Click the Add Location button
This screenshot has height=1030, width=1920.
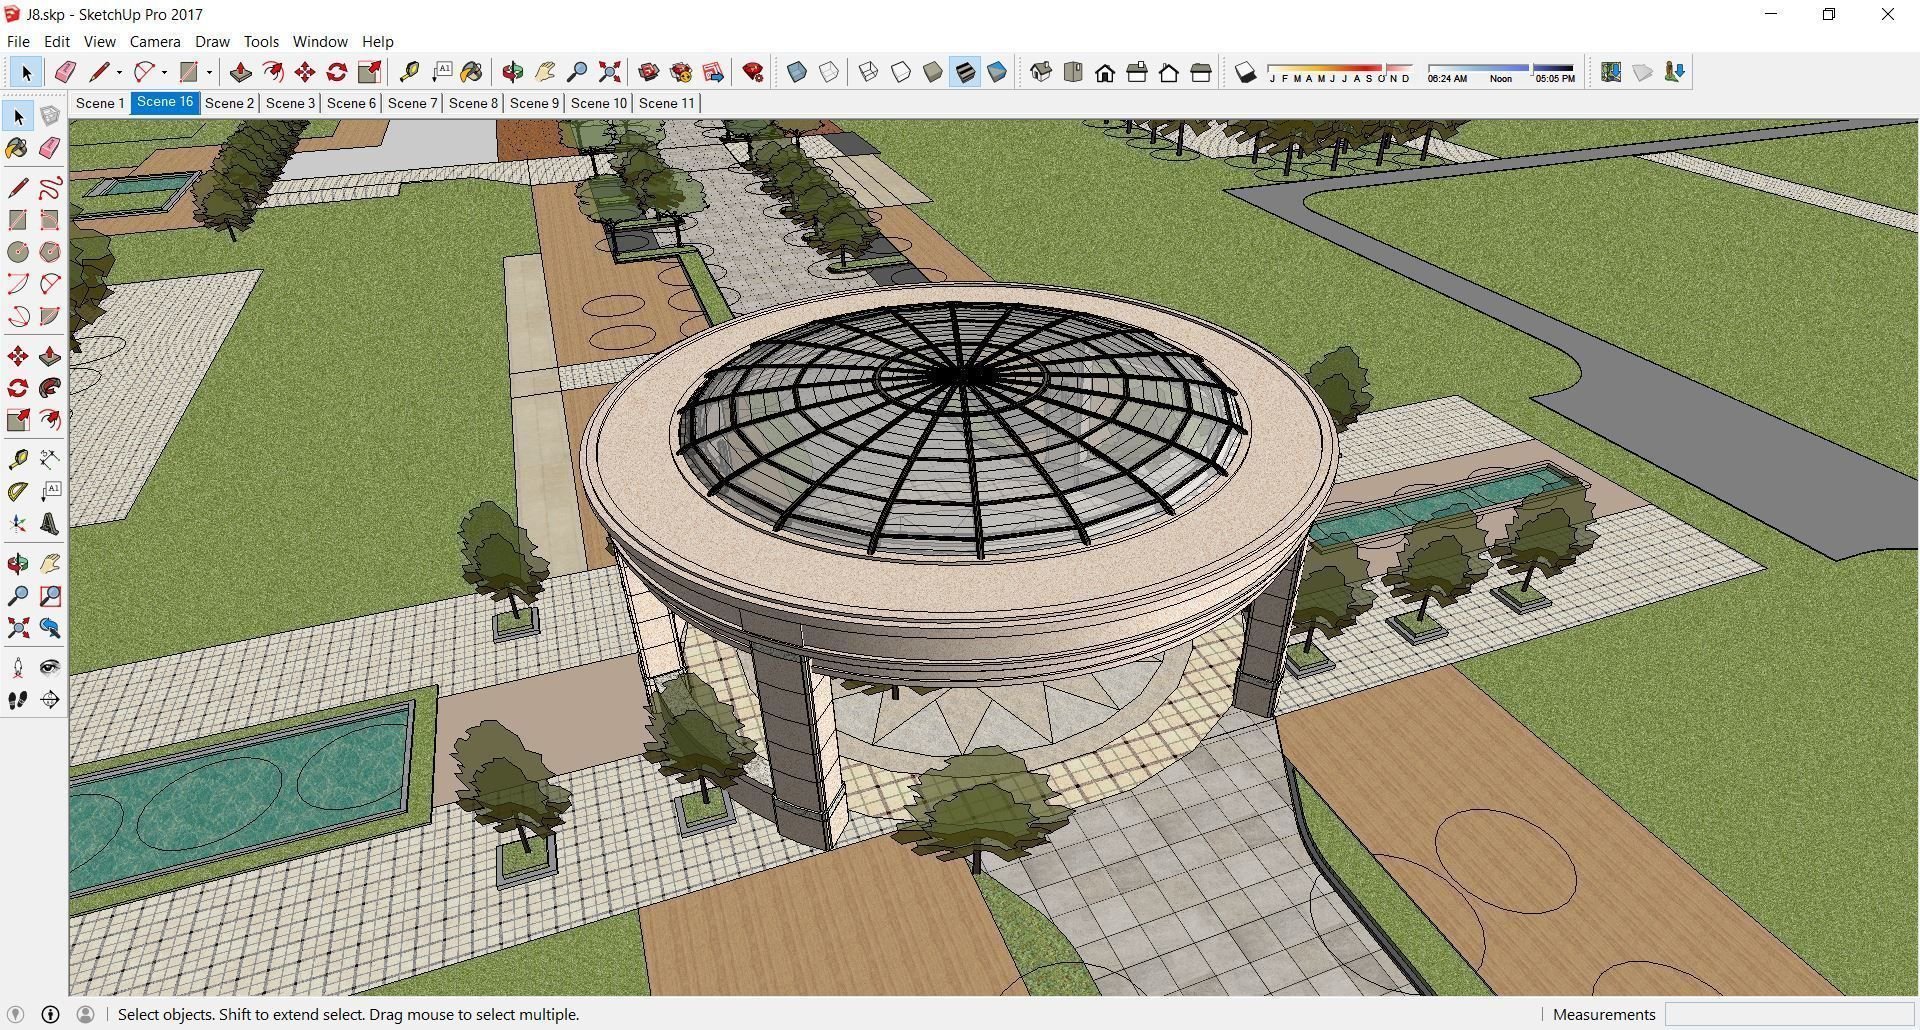[x=1610, y=72]
